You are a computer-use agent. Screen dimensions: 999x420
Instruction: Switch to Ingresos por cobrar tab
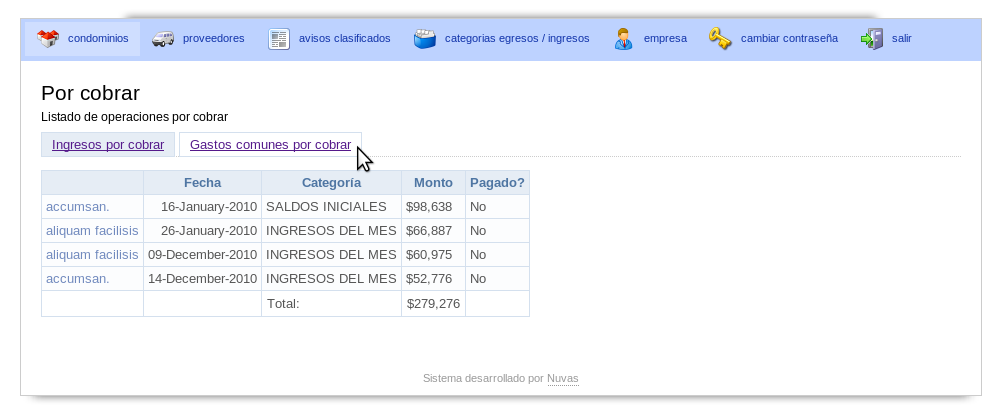(108, 145)
